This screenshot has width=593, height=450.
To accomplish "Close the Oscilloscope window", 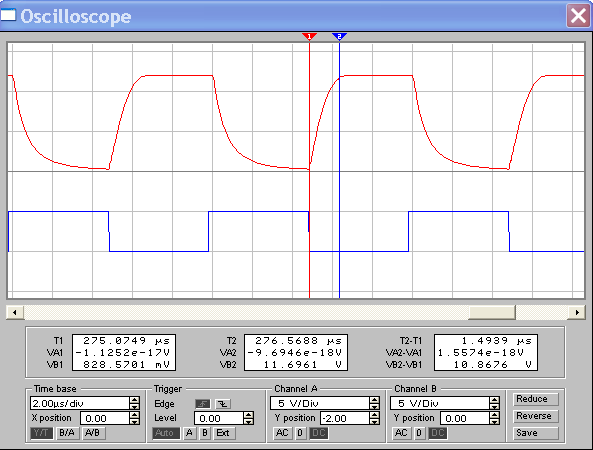I will click(578, 16).
